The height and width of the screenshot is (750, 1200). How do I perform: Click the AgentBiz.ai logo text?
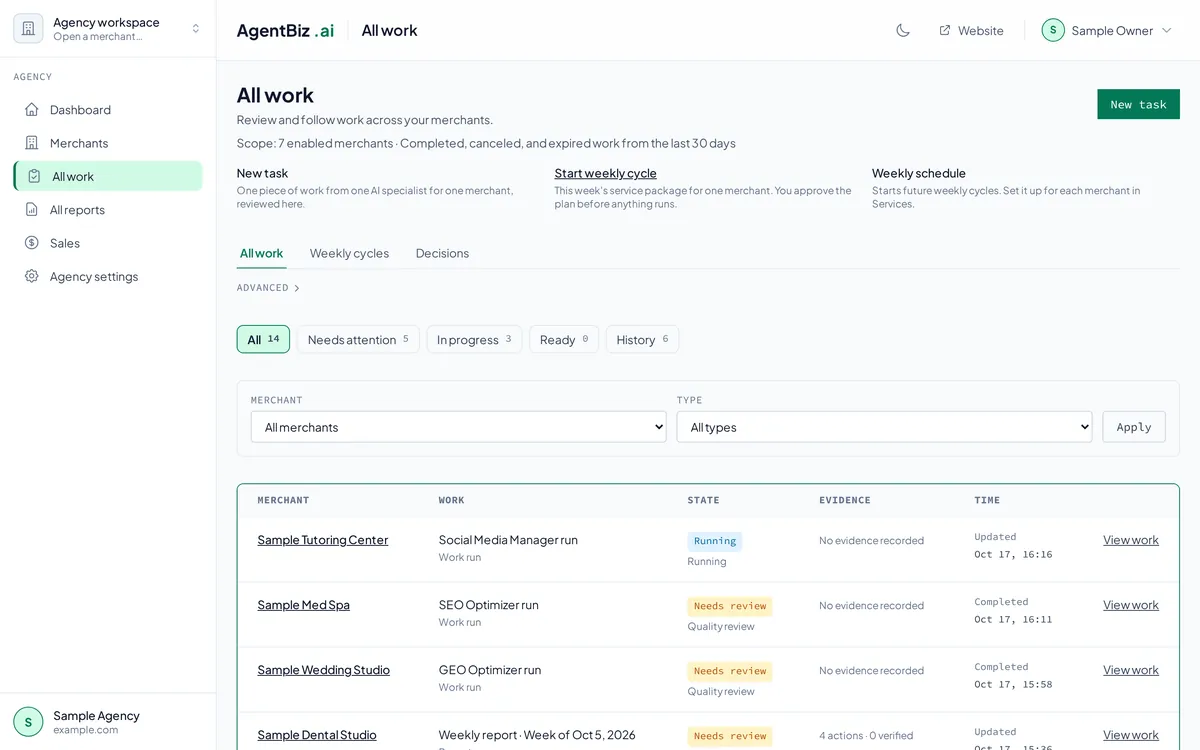[x=285, y=30]
